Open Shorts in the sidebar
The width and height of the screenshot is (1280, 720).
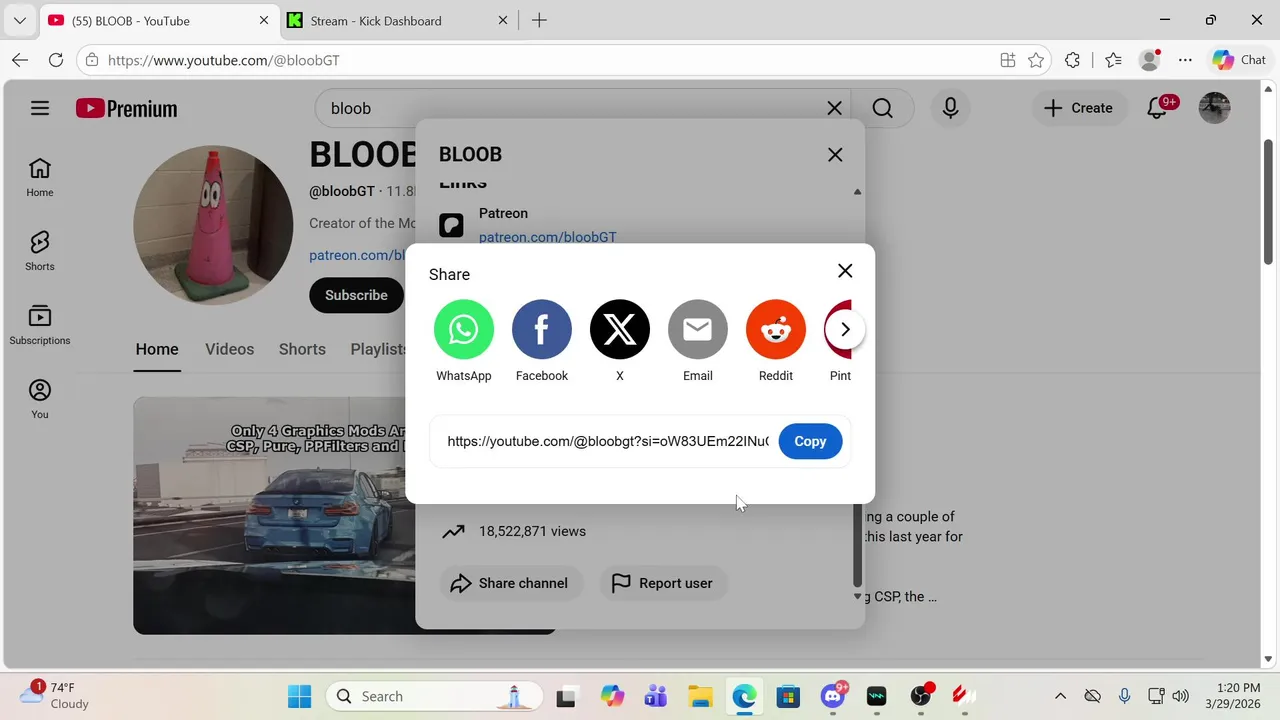(40, 251)
